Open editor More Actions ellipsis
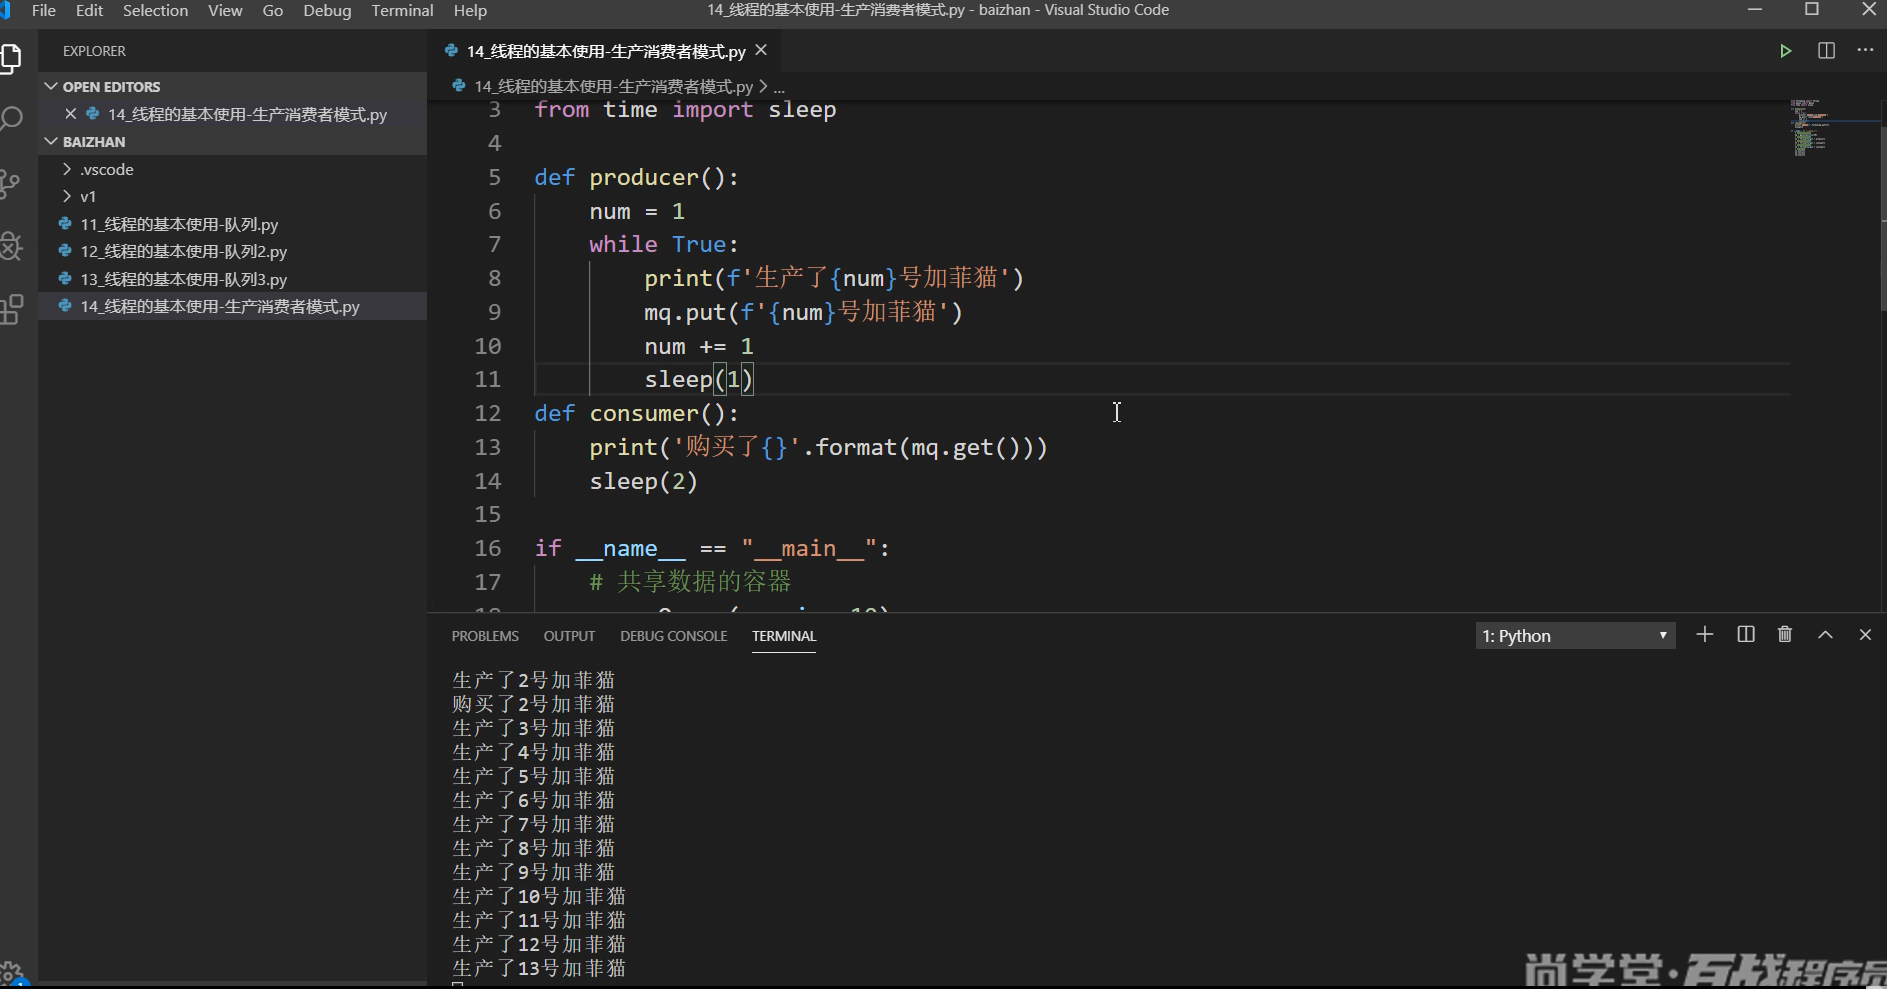This screenshot has width=1887, height=989. click(x=1865, y=50)
